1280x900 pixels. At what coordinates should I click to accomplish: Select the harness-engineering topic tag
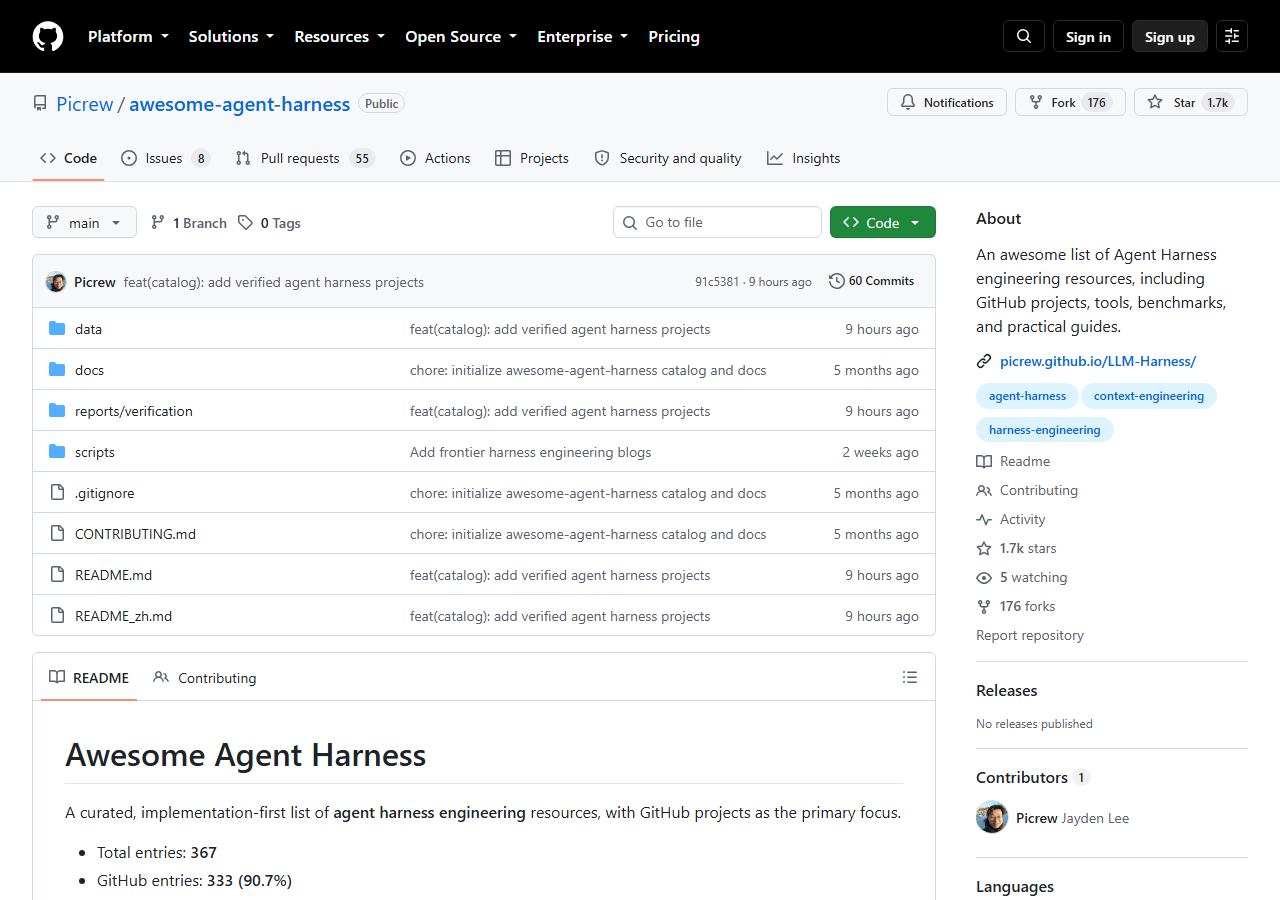click(1044, 430)
